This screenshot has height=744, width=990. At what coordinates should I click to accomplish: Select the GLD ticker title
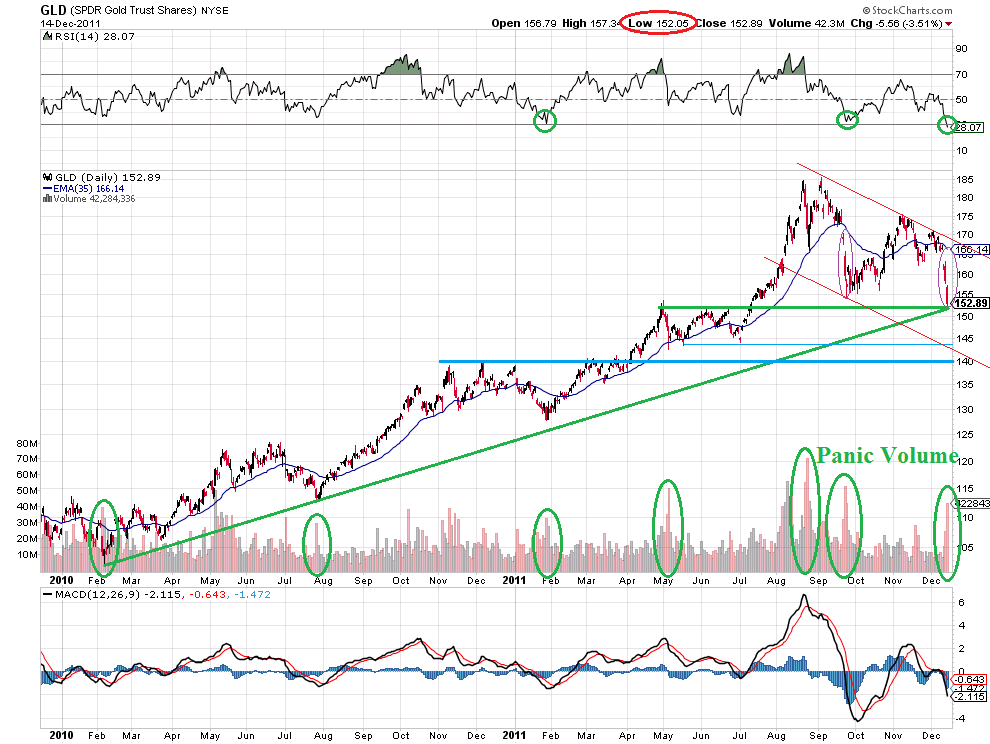(x=51, y=10)
